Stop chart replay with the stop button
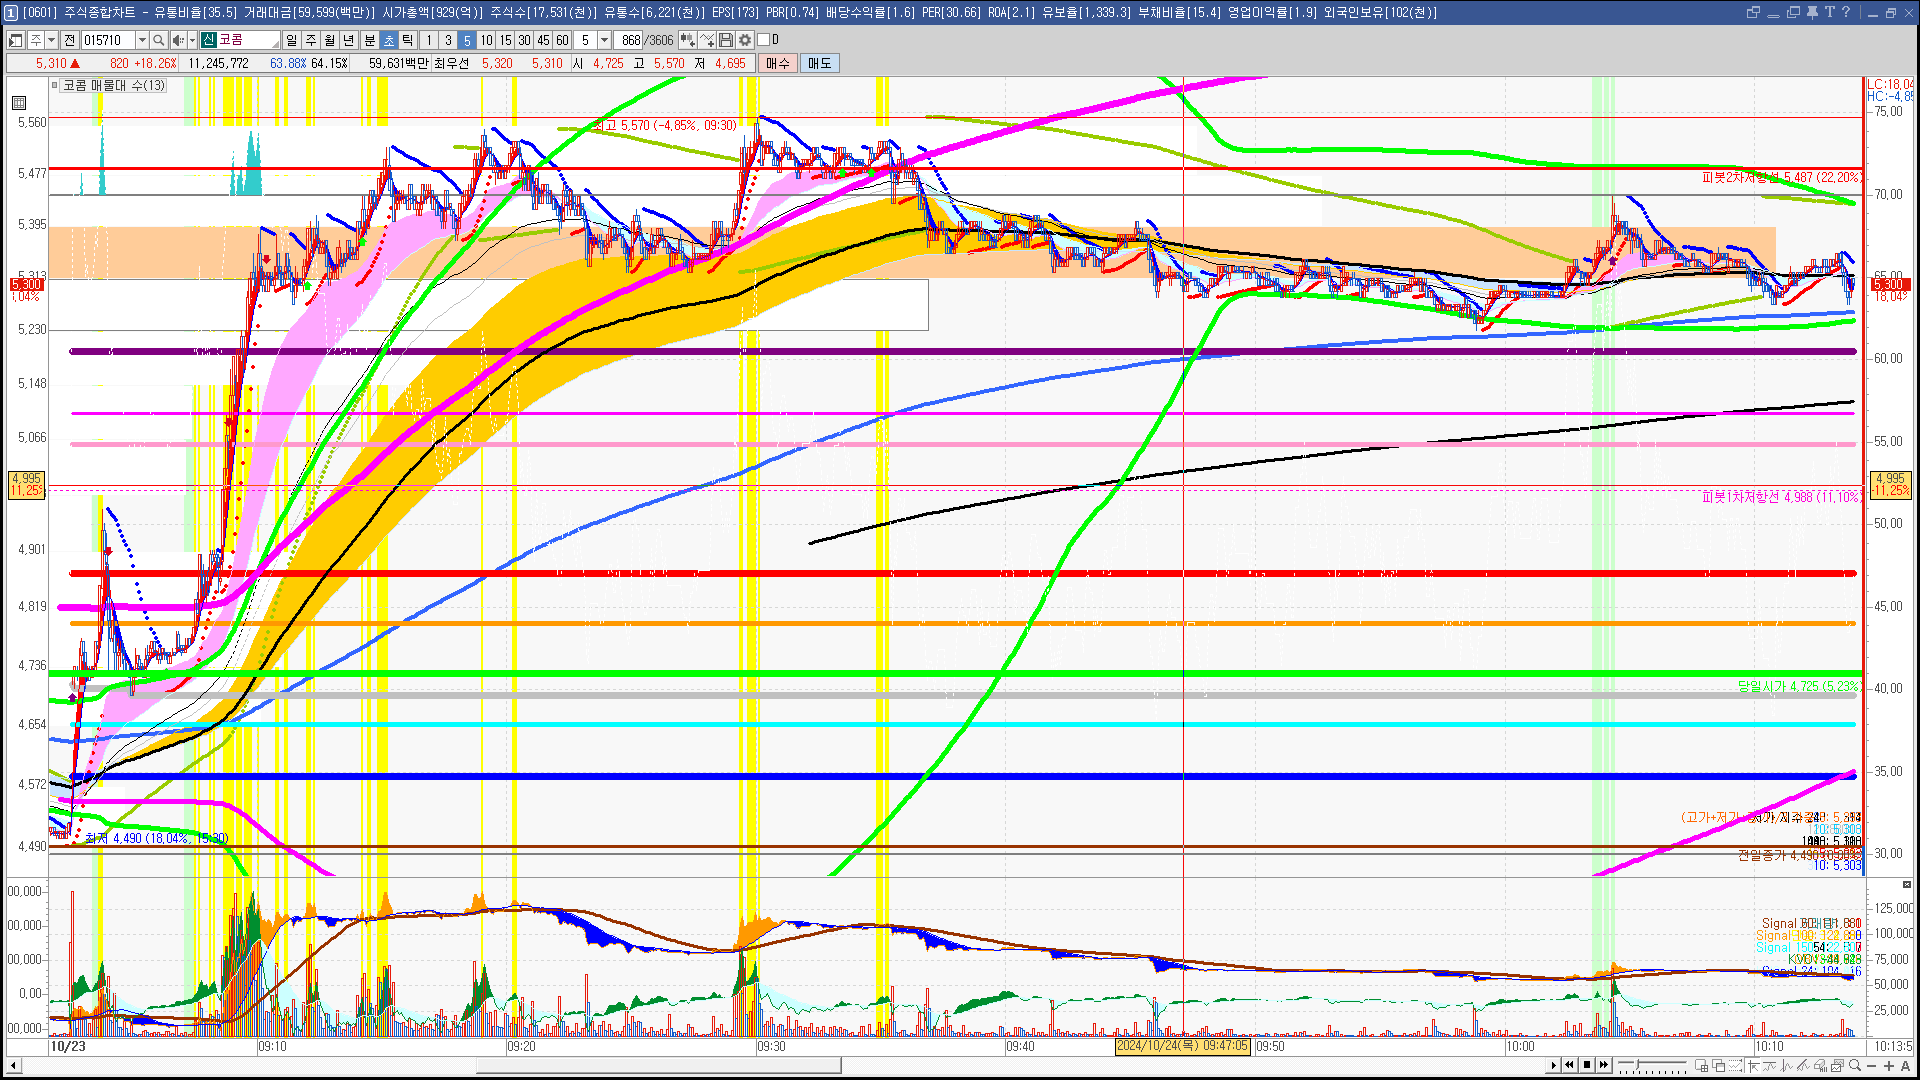The width and height of the screenshot is (1920, 1080). click(1587, 1065)
